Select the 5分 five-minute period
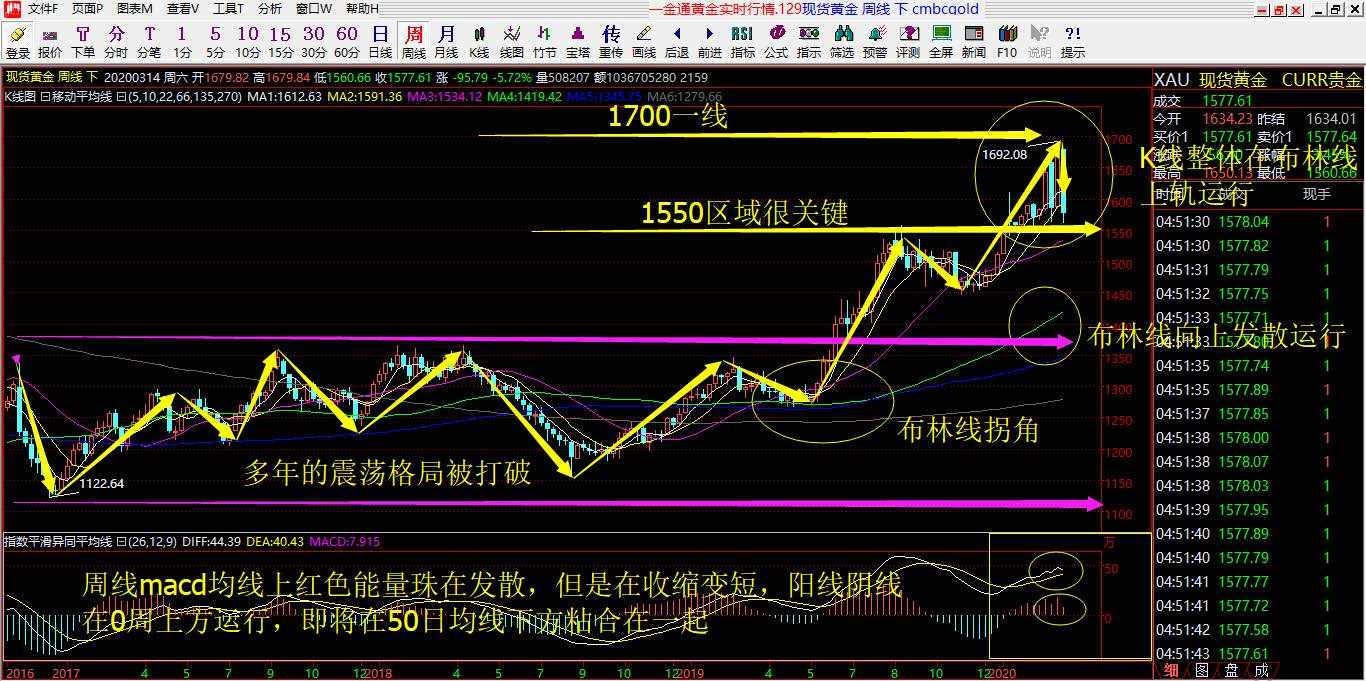 215,42
